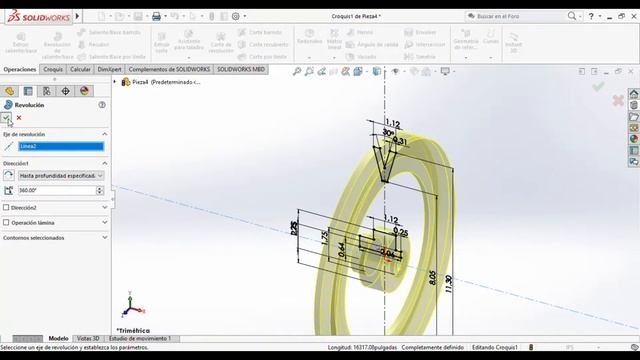Click Zoom to Fit magnifier in view toolbar
This screenshot has width=640, height=360.
tap(297, 71)
